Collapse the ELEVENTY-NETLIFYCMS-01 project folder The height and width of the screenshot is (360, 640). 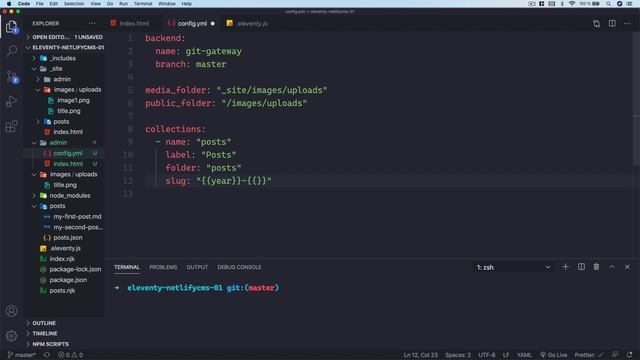(x=65, y=47)
